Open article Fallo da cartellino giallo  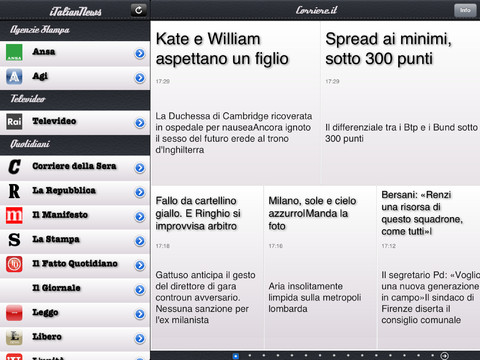pos(198,213)
